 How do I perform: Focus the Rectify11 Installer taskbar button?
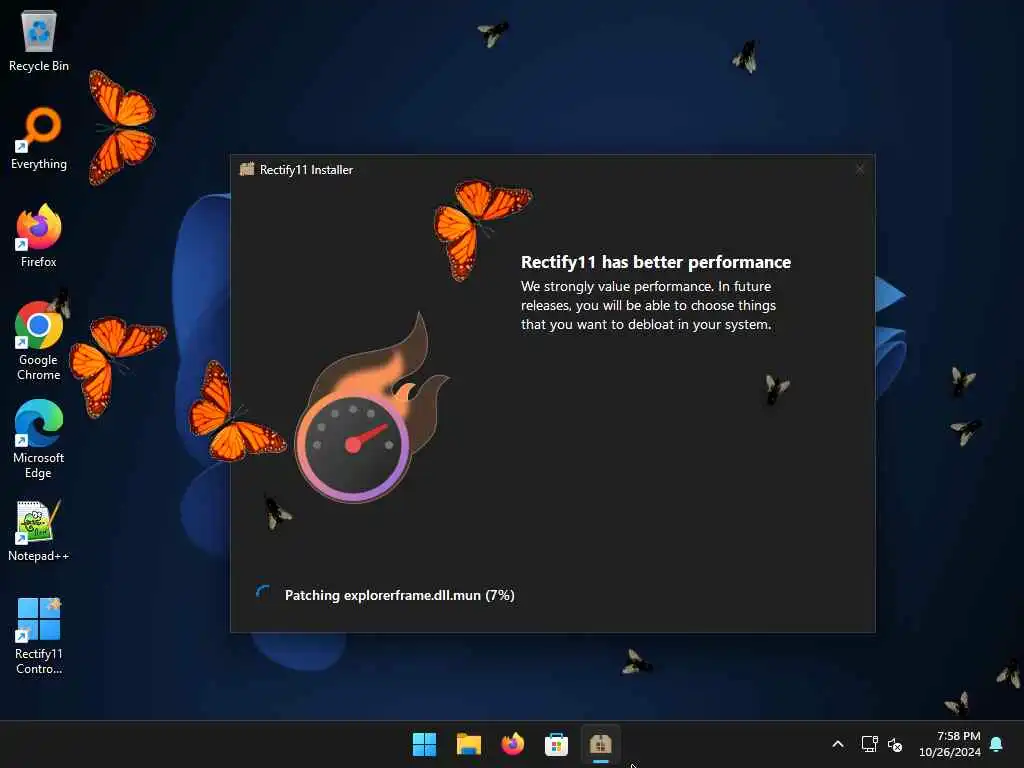(x=600, y=744)
